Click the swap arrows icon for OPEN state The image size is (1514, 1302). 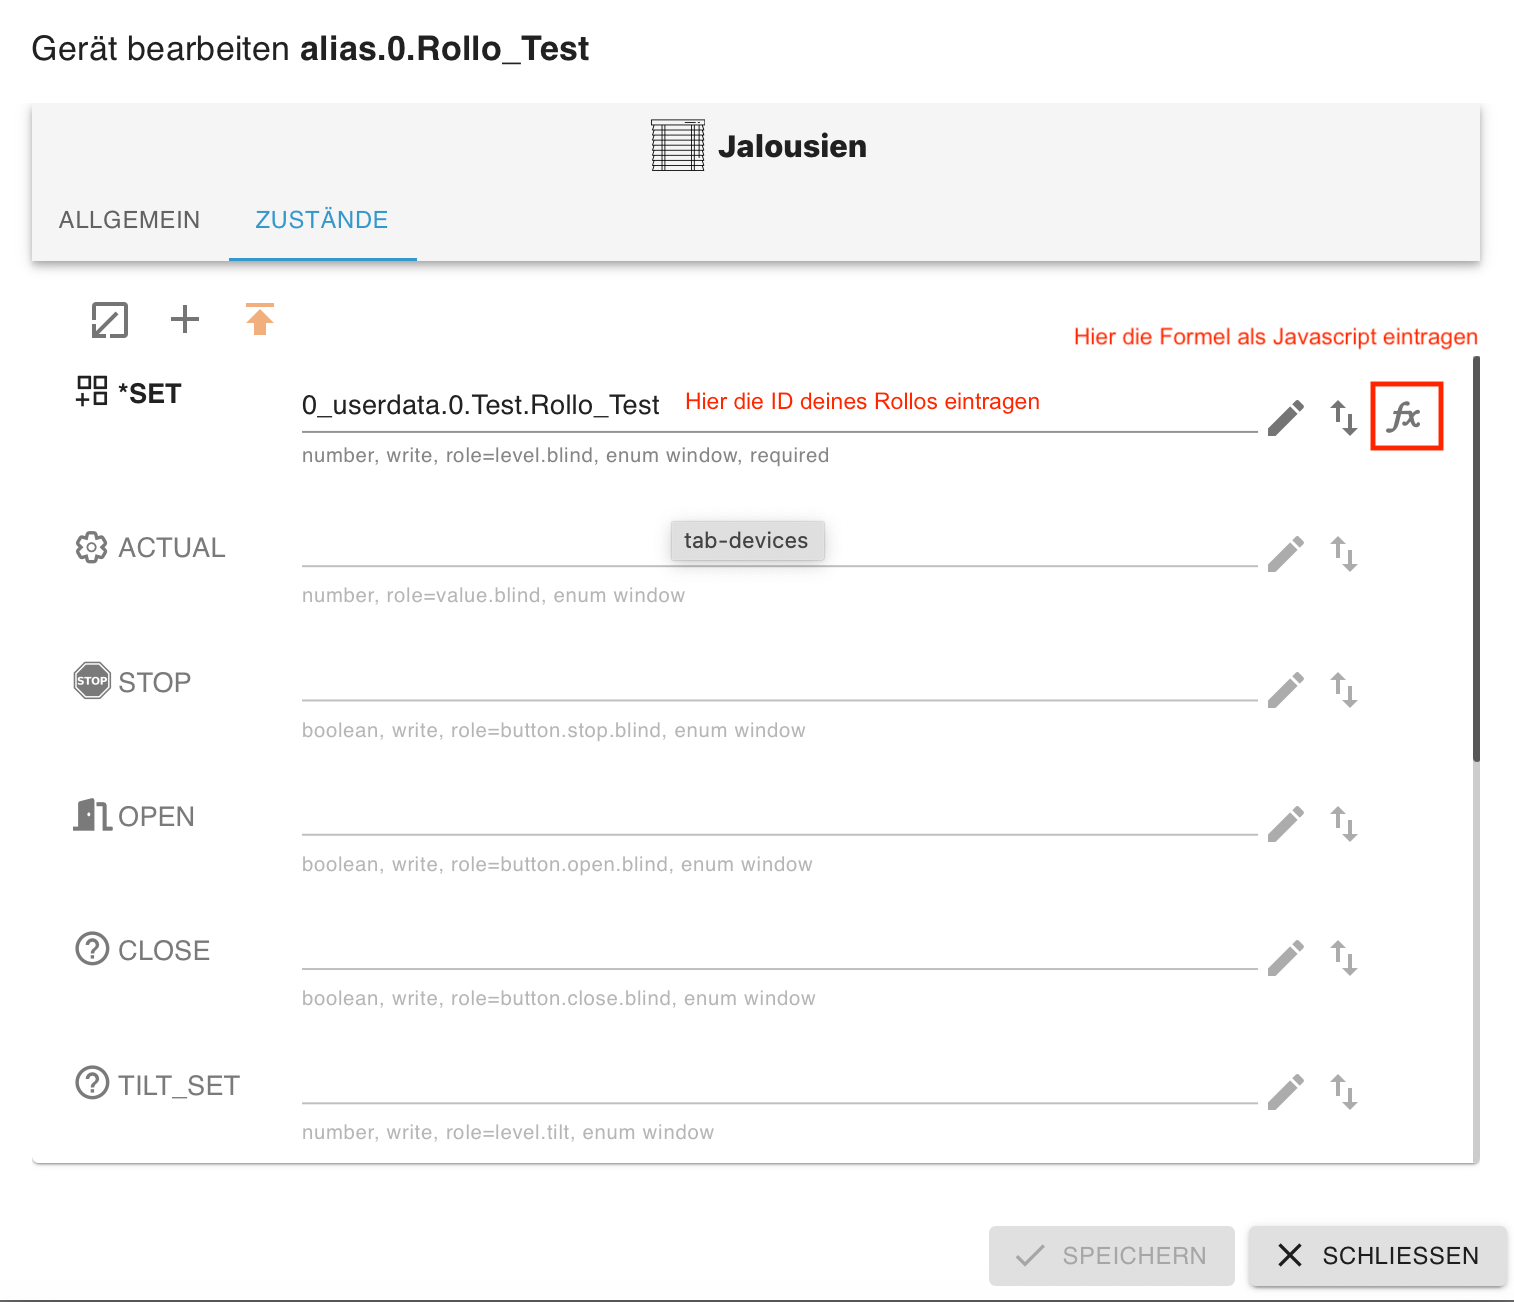pyautogui.click(x=1344, y=824)
